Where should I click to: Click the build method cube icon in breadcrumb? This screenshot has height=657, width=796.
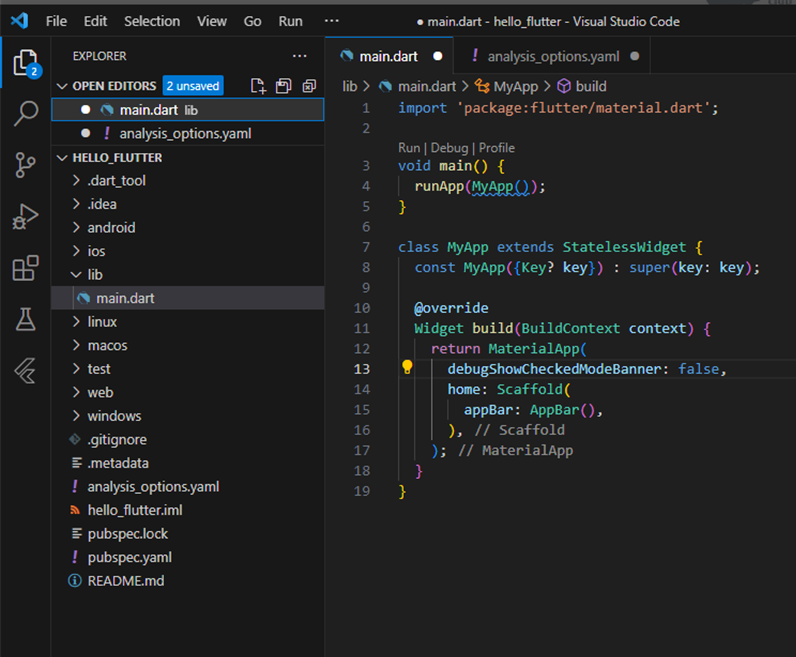point(564,86)
